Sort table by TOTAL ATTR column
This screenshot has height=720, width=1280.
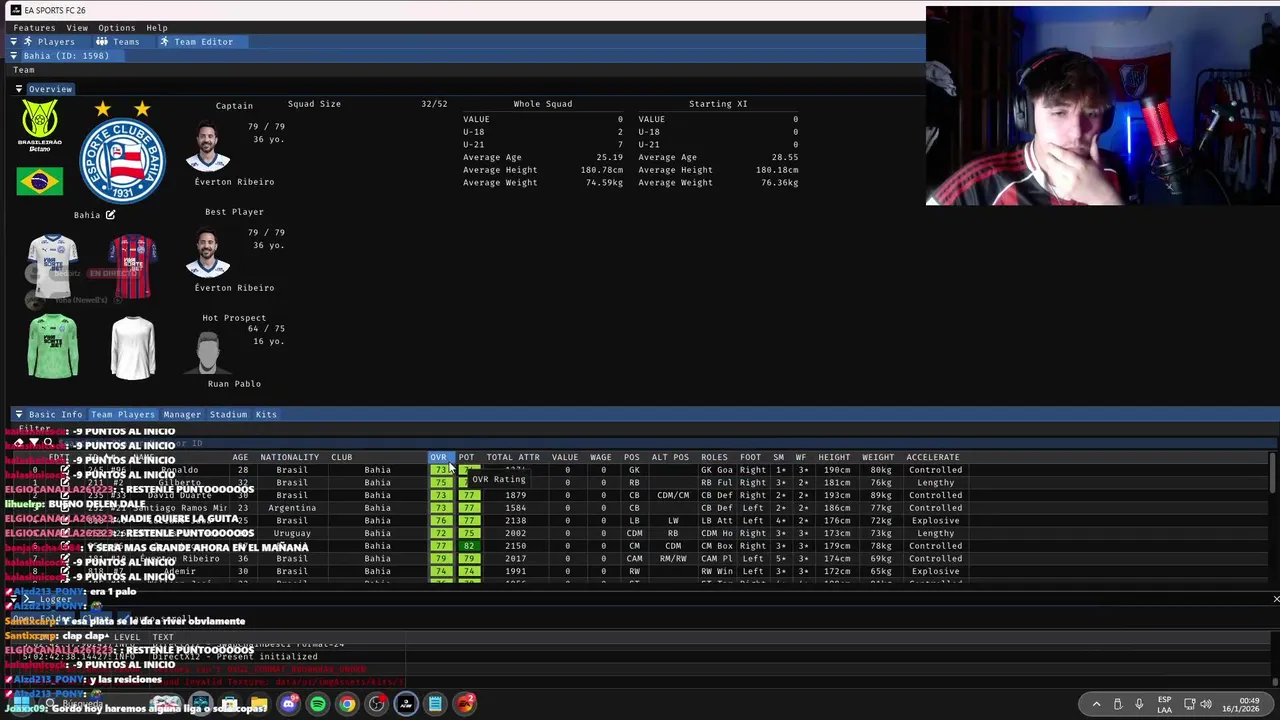tap(513, 457)
